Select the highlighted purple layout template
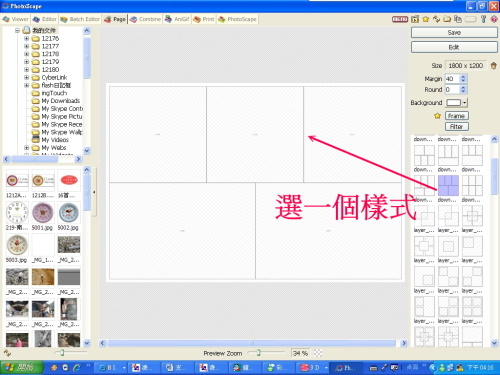This screenshot has width=500, height=375. point(448,186)
